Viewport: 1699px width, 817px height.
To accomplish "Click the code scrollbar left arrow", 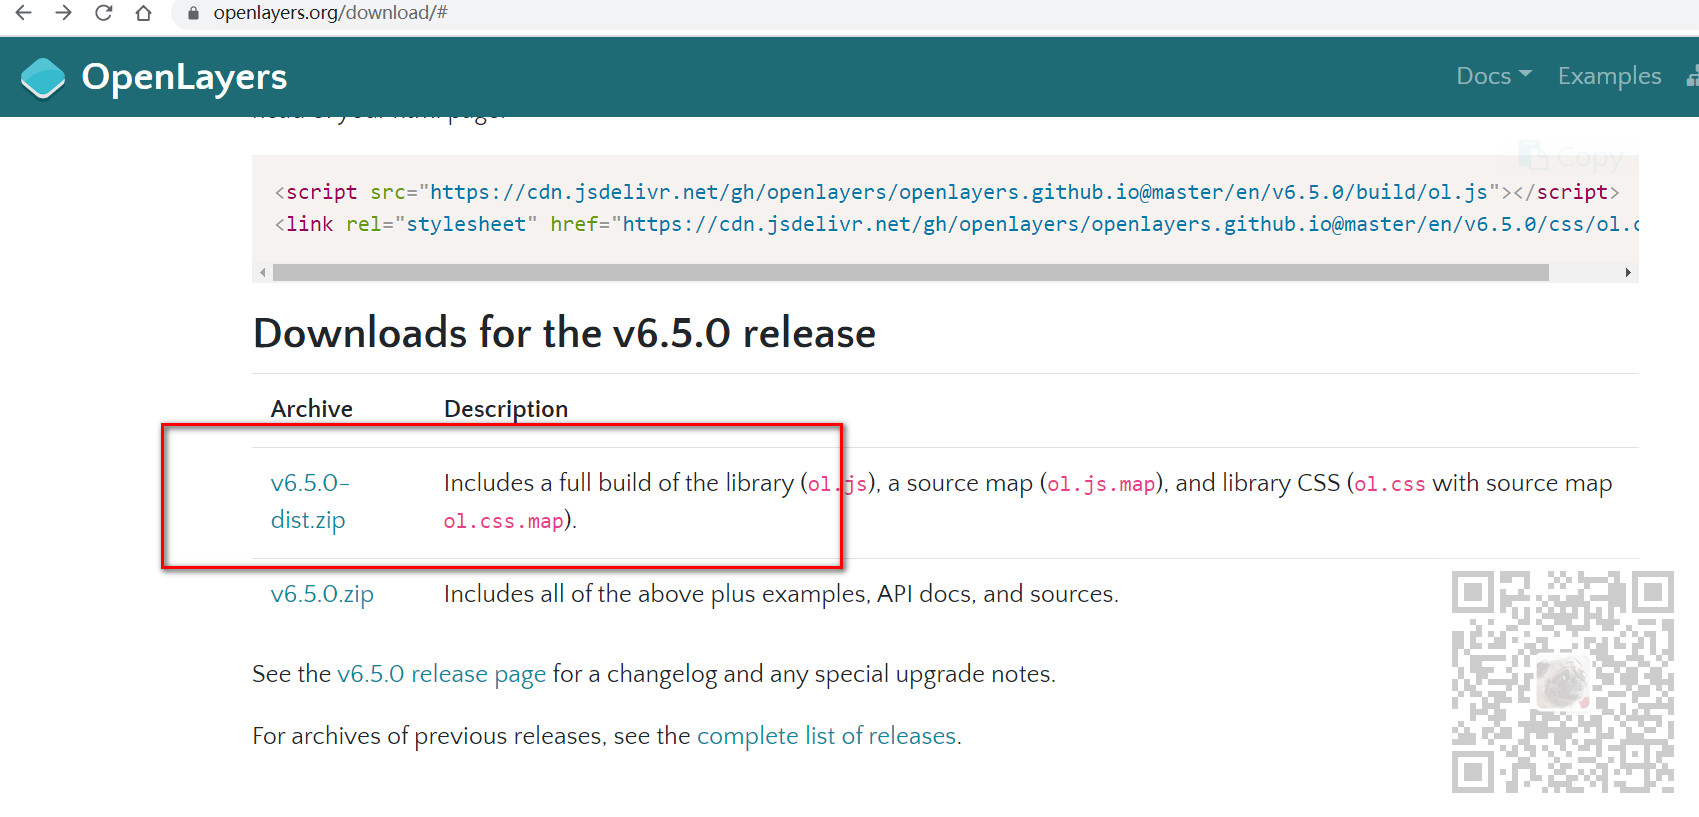I will pyautogui.click(x=263, y=272).
